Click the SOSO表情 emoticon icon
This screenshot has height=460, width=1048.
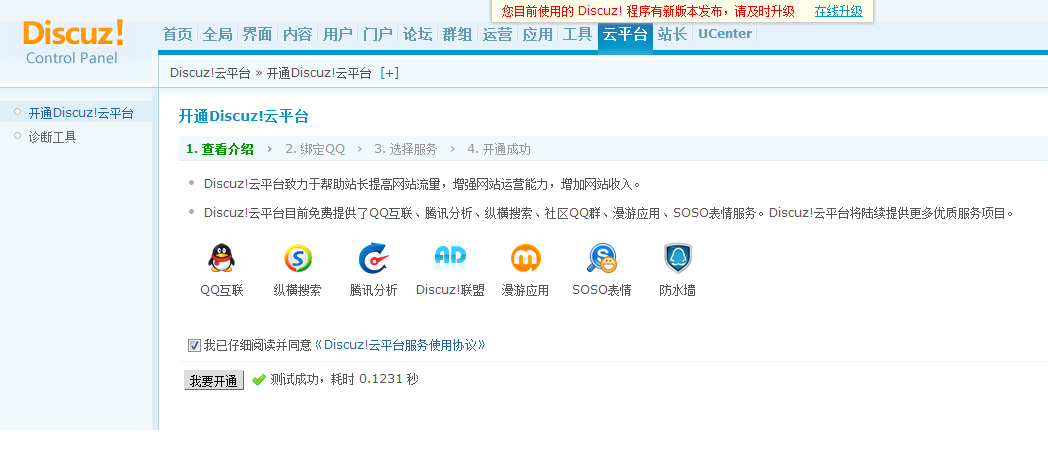coord(602,258)
